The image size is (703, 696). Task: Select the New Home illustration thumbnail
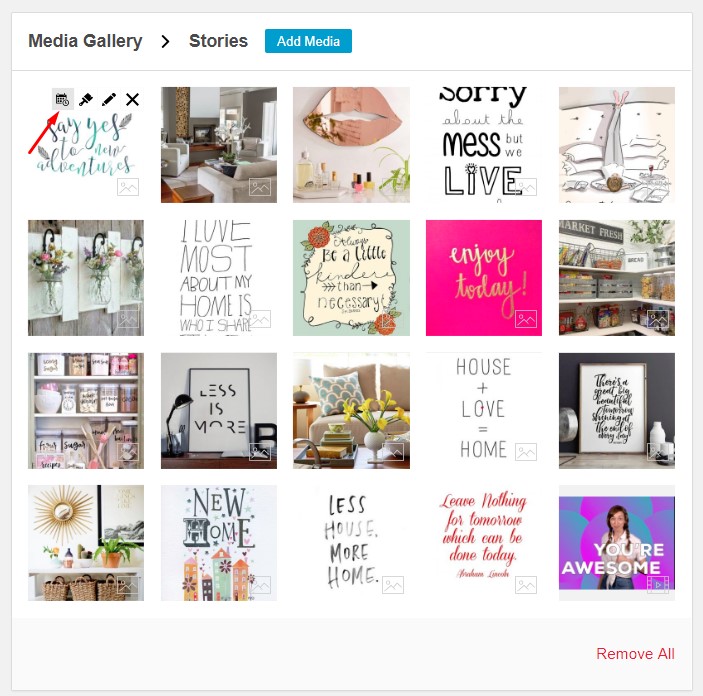point(219,543)
